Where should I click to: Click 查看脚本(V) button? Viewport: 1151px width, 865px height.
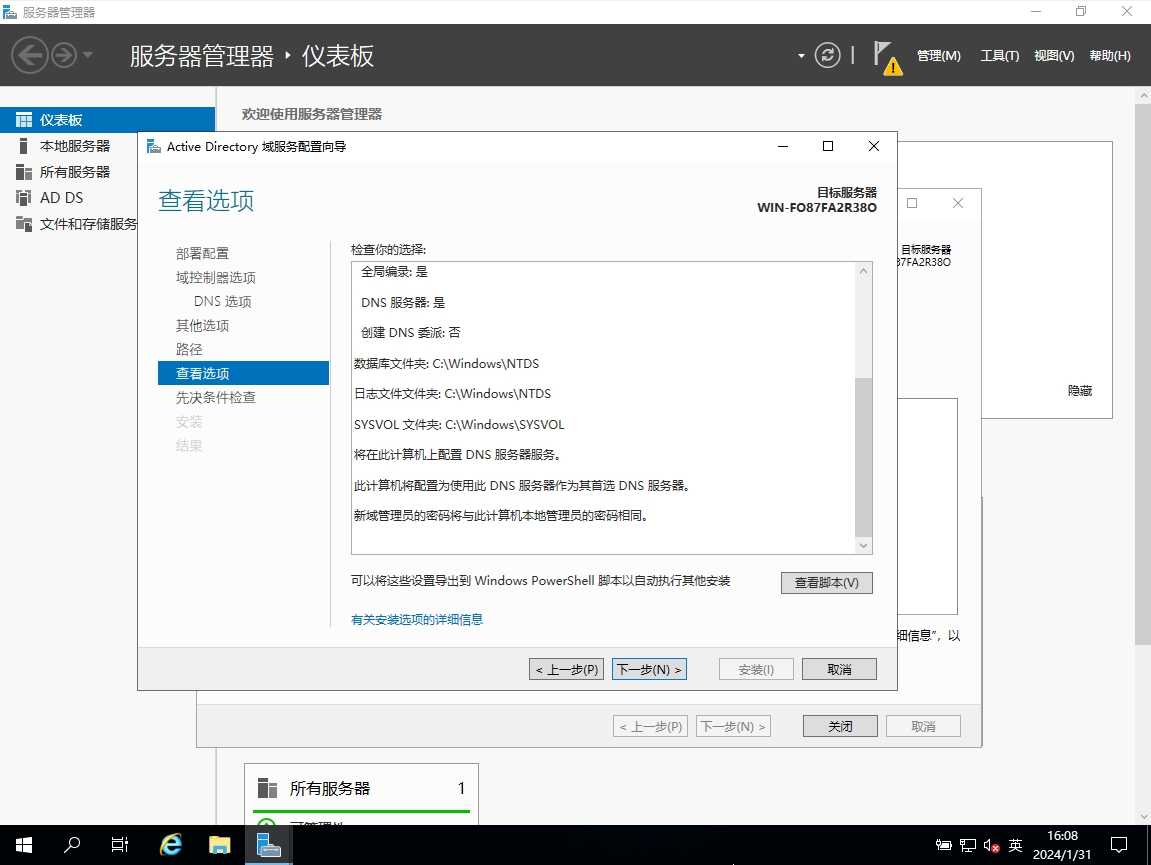point(826,583)
